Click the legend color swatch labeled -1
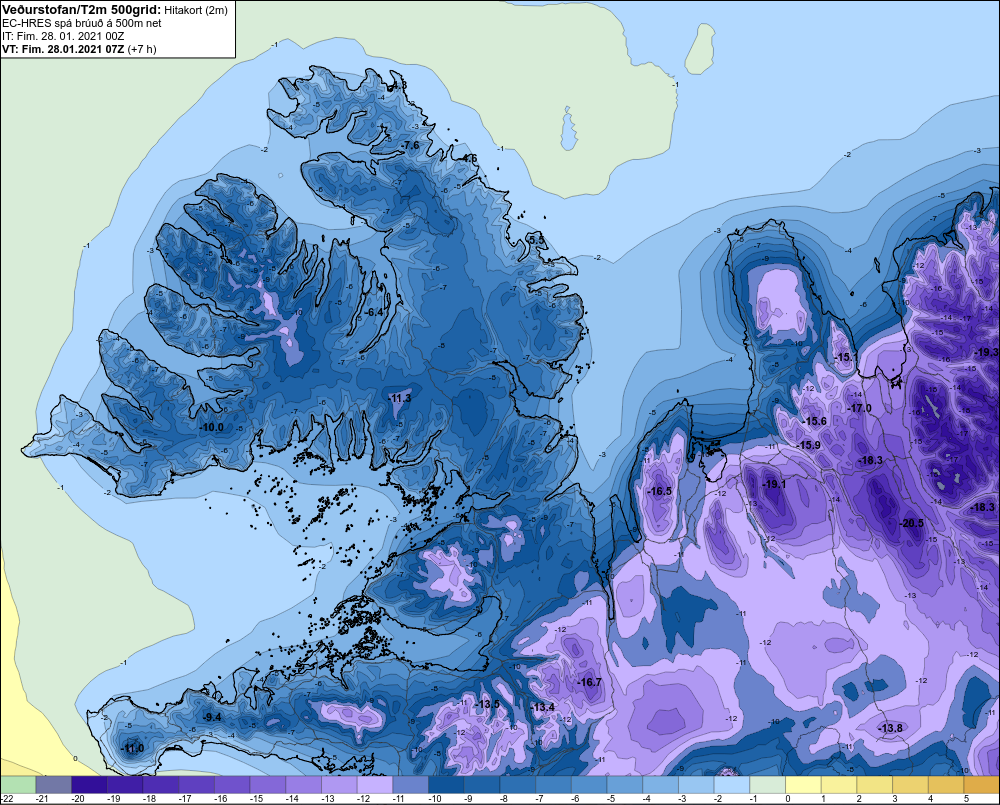Viewport: 1000px width, 805px height. click(x=768, y=784)
